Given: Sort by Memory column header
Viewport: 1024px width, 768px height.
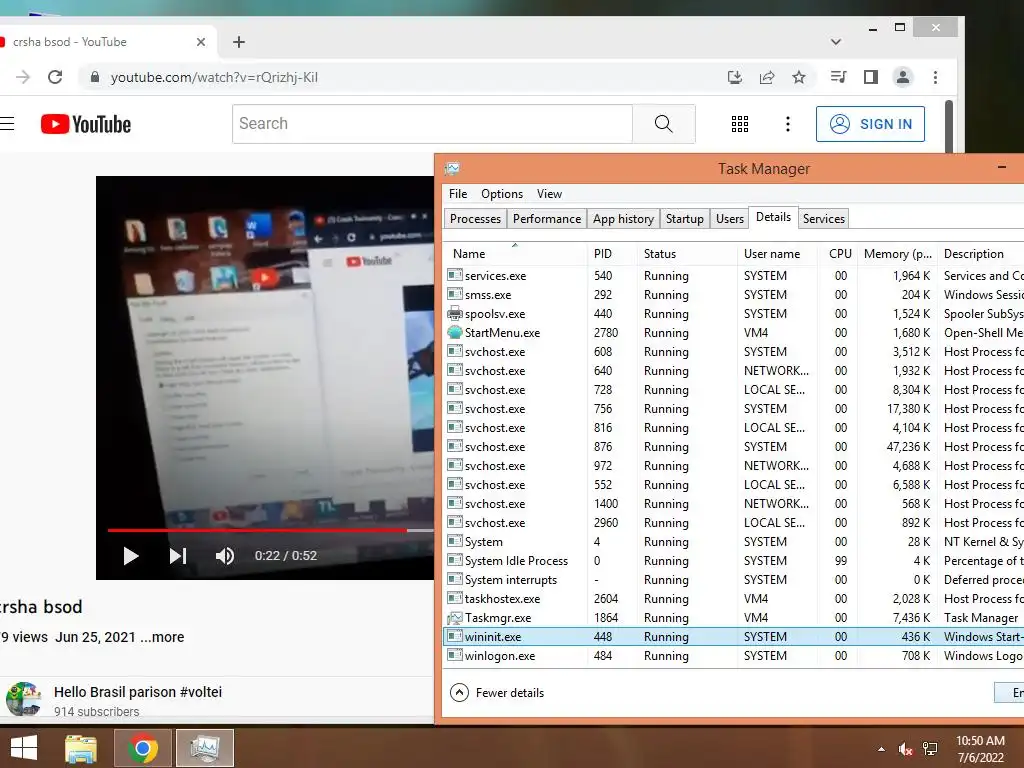Looking at the screenshot, I should tap(897, 253).
